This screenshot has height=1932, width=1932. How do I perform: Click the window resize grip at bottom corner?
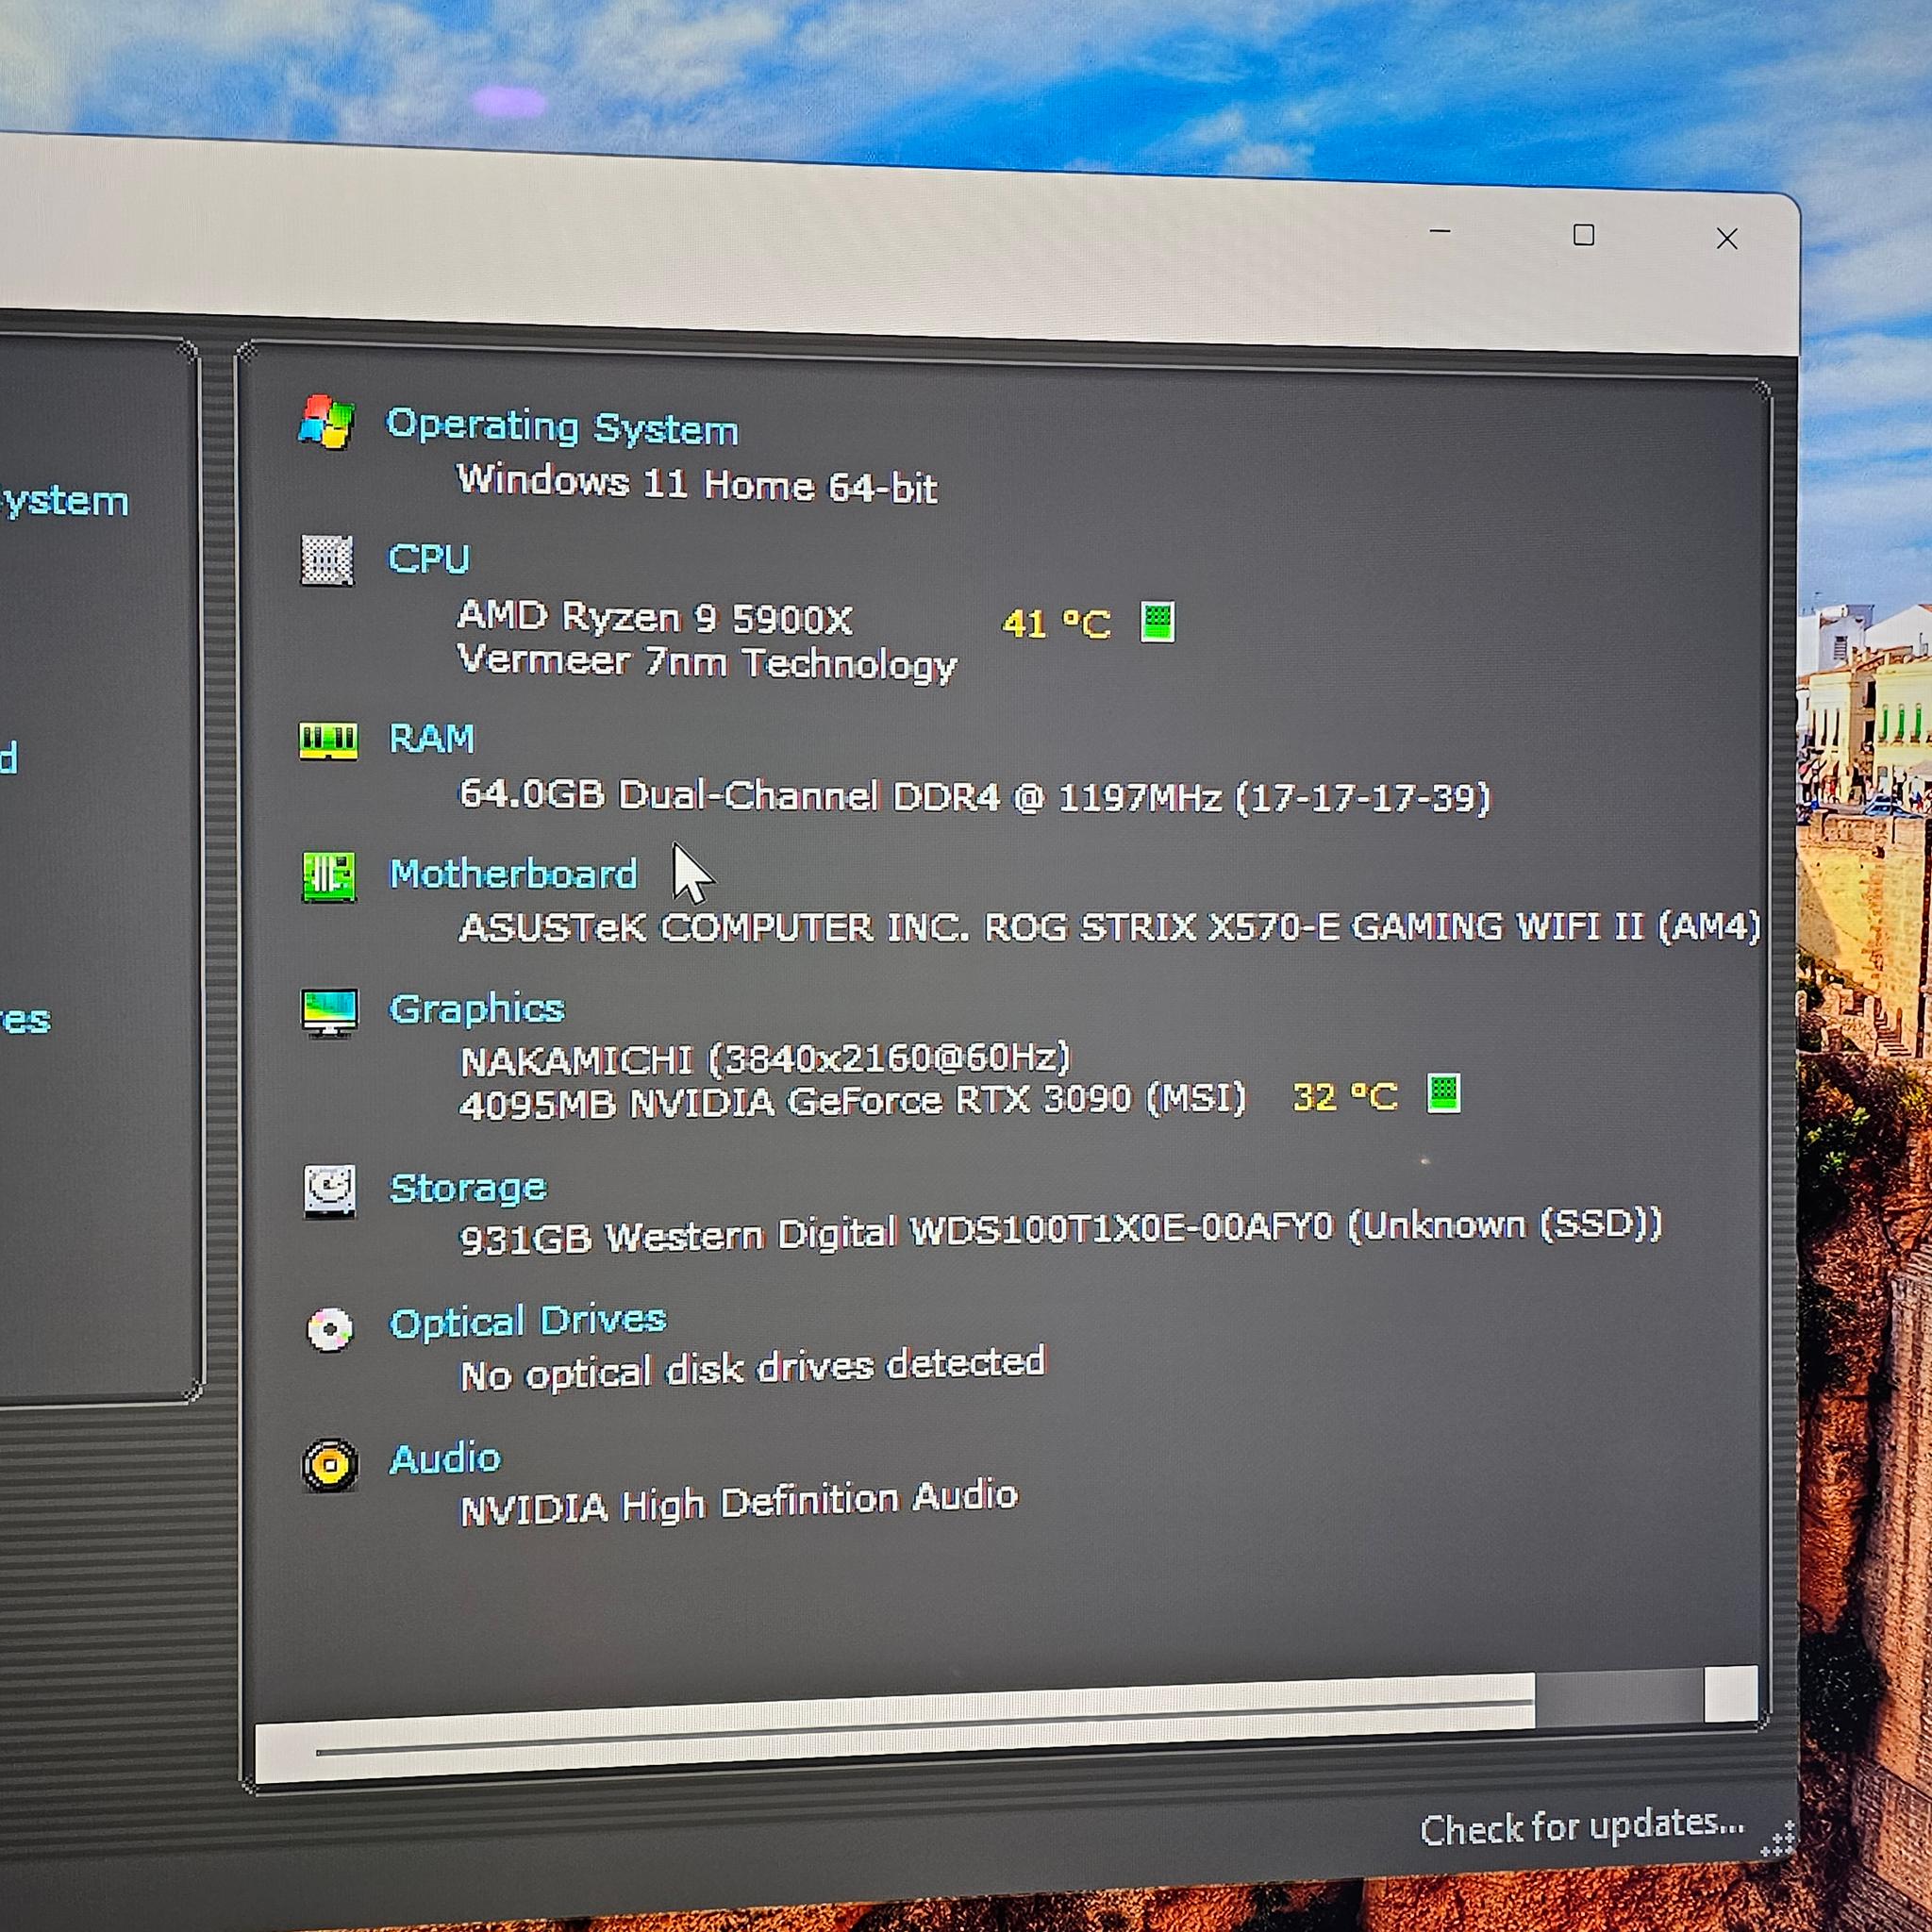[x=1778, y=1838]
